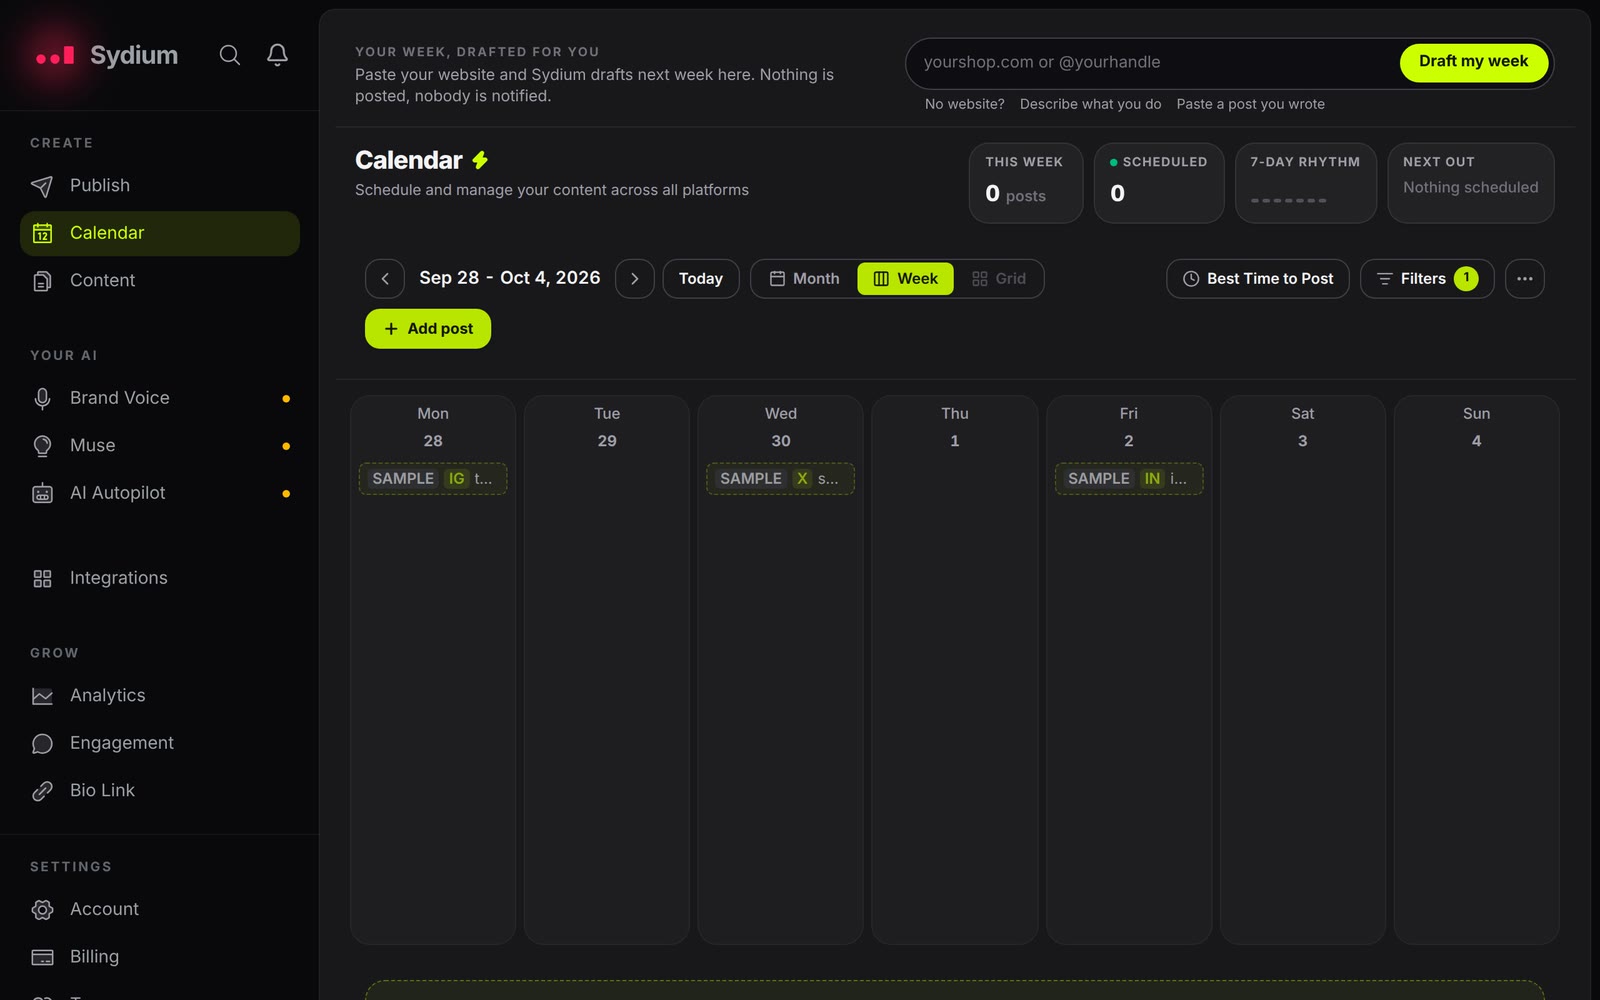Focus the website or handle input field
The height and width of the screenshot is (1000, 1600).
point(1155,62)
